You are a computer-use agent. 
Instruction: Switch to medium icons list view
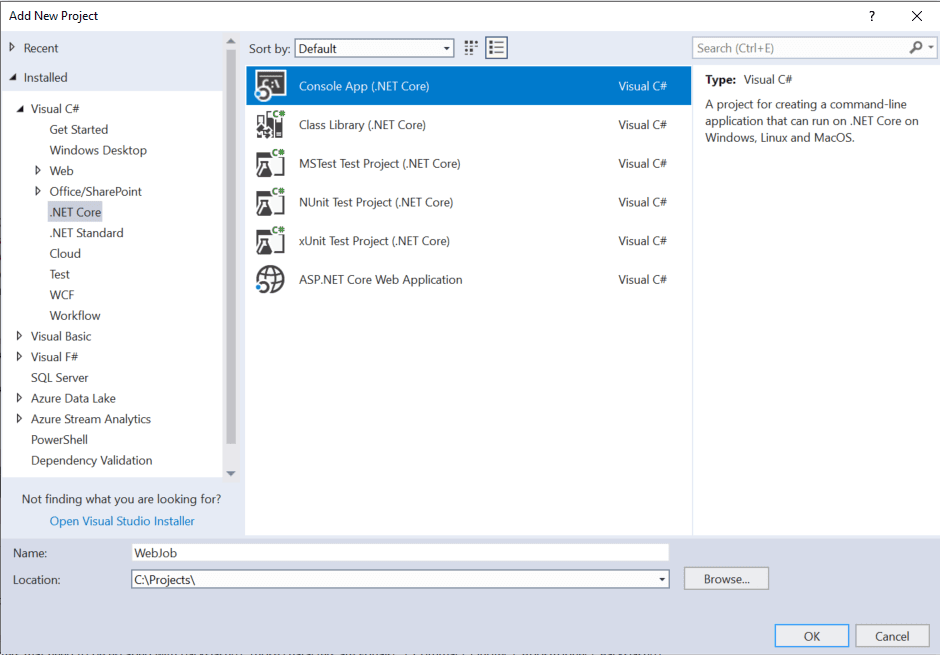pos(496,48)
